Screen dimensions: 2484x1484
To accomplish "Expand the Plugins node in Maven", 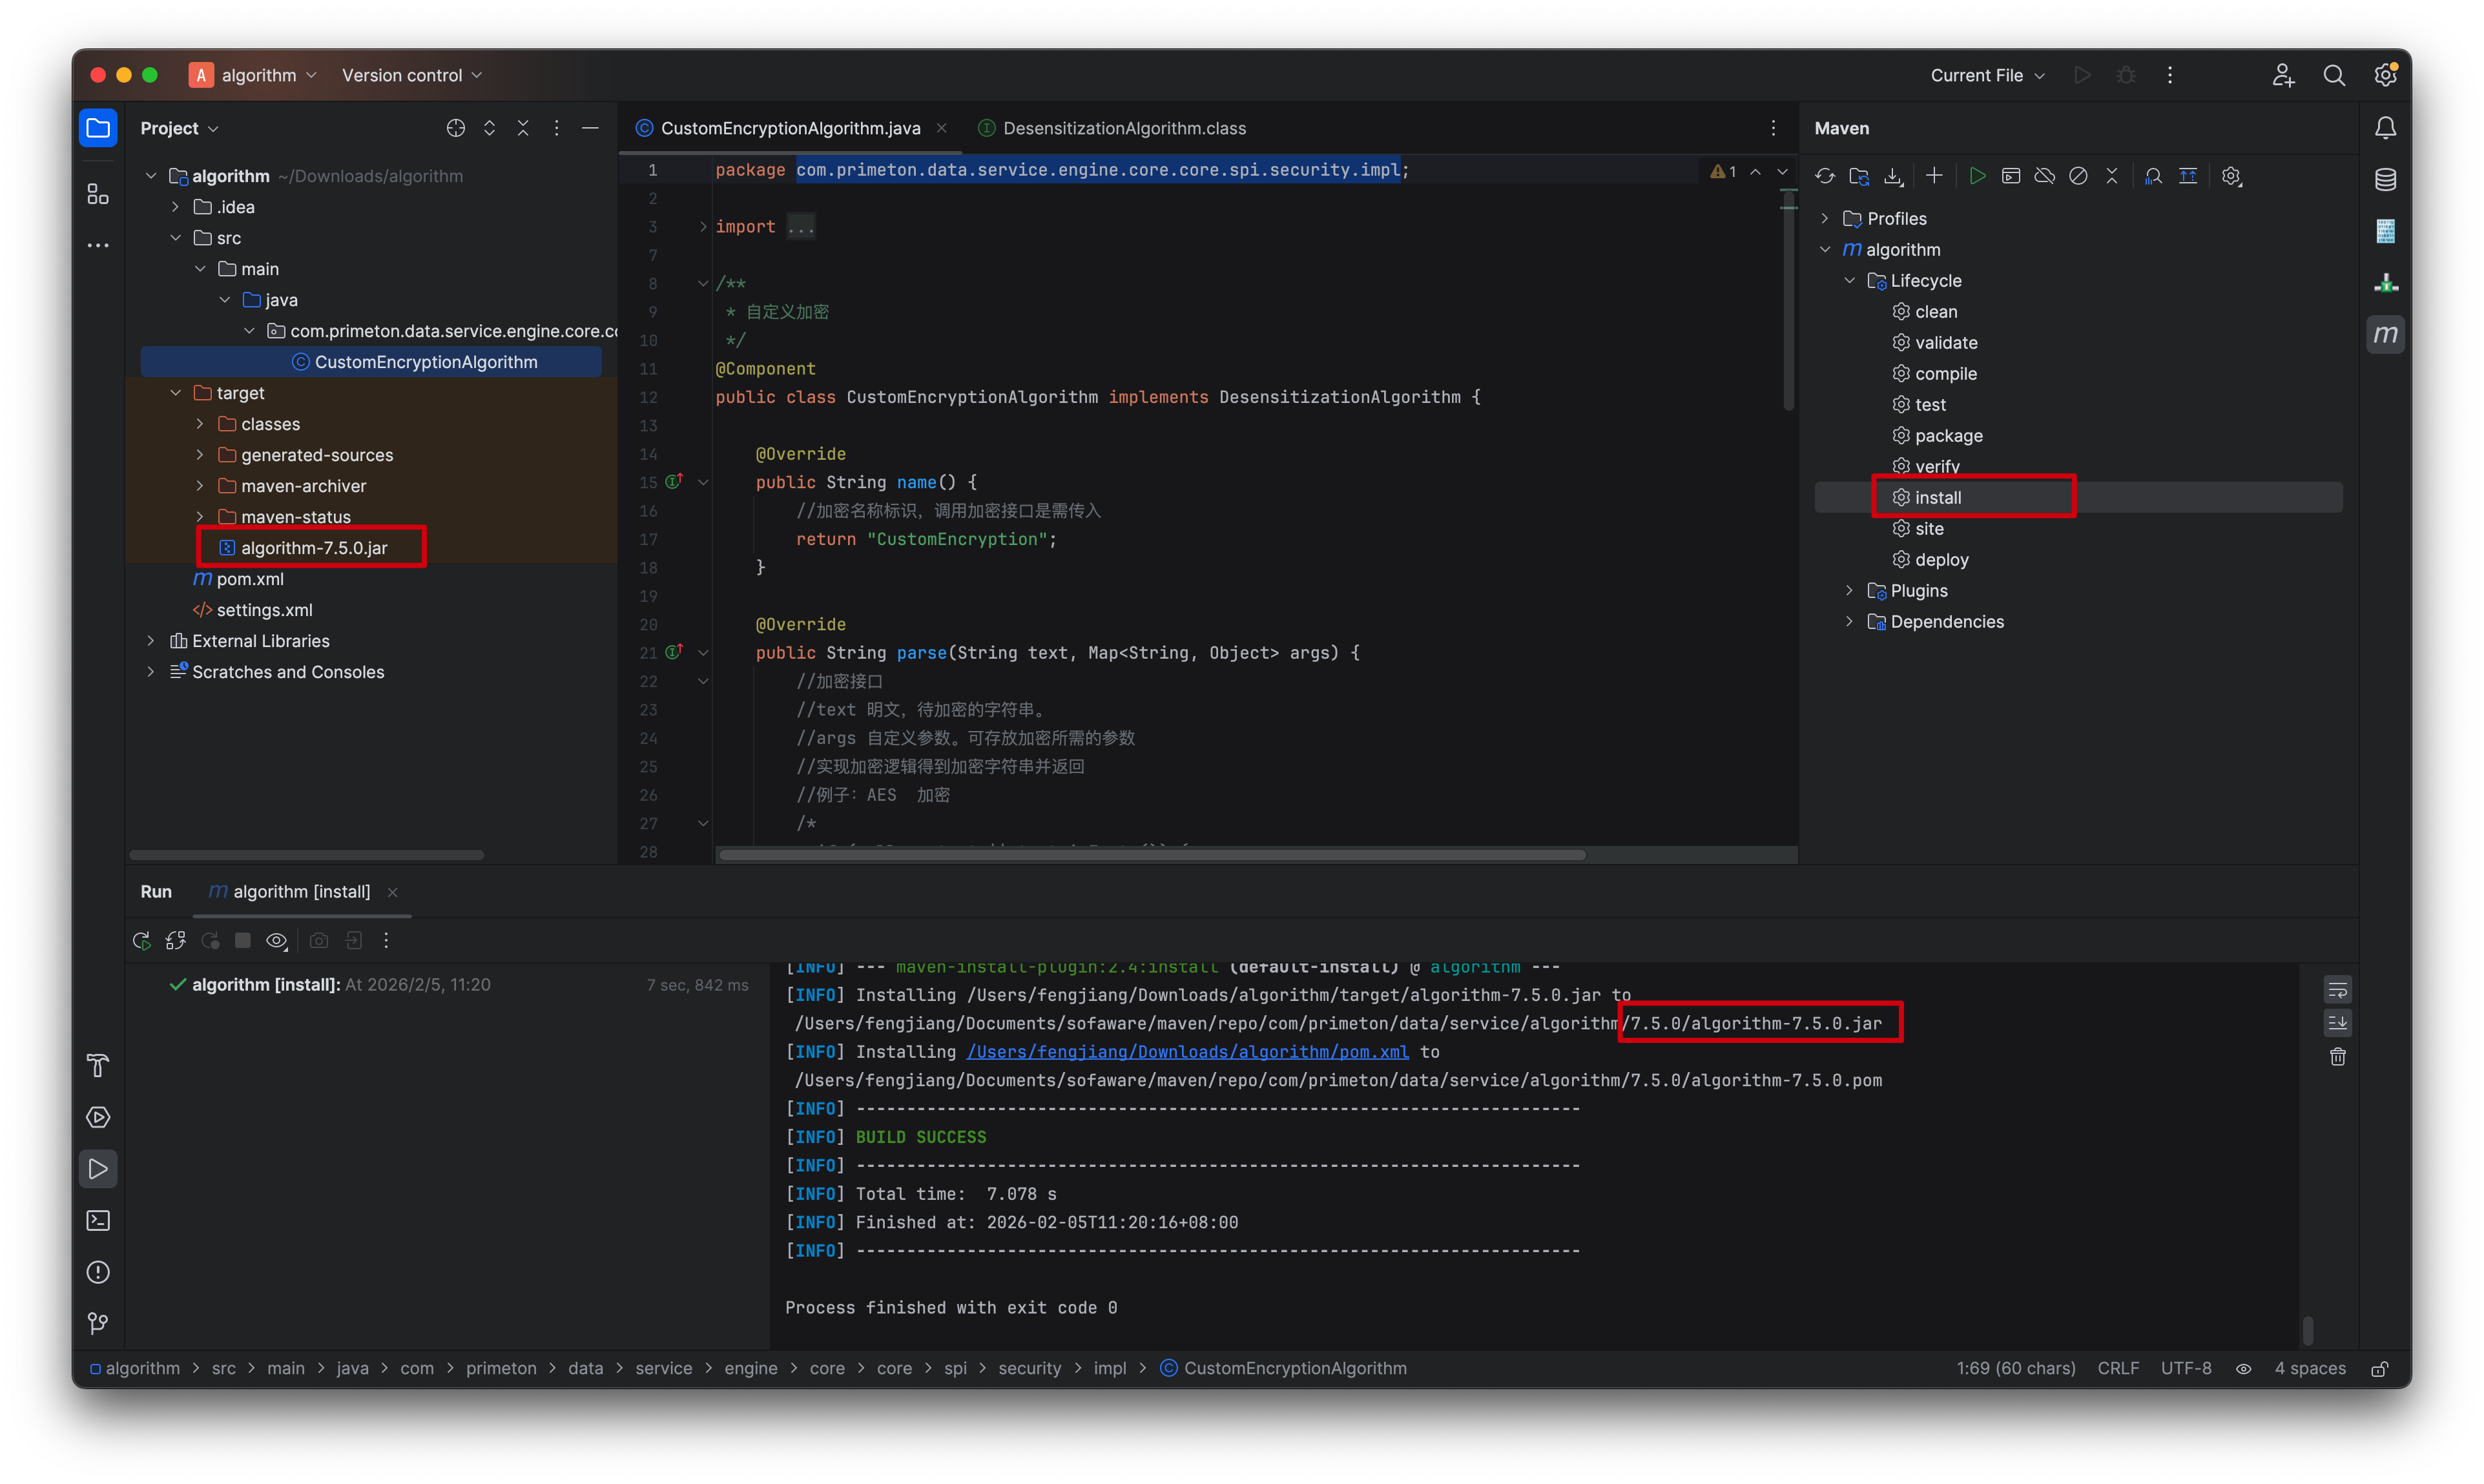I will [1849, 591].
